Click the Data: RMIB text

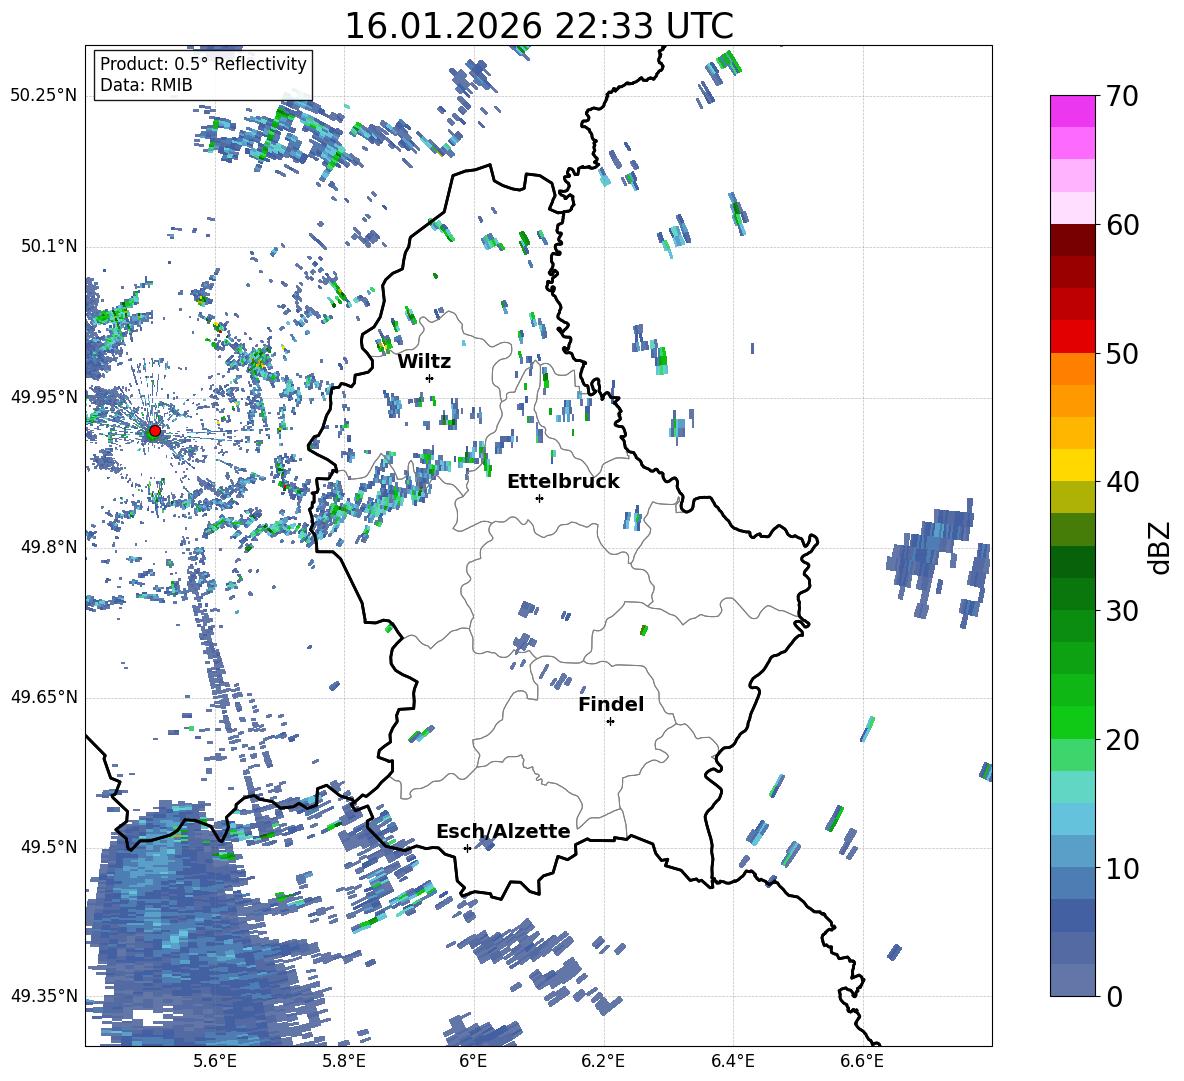pyautogui.click(x=146, y=85)
